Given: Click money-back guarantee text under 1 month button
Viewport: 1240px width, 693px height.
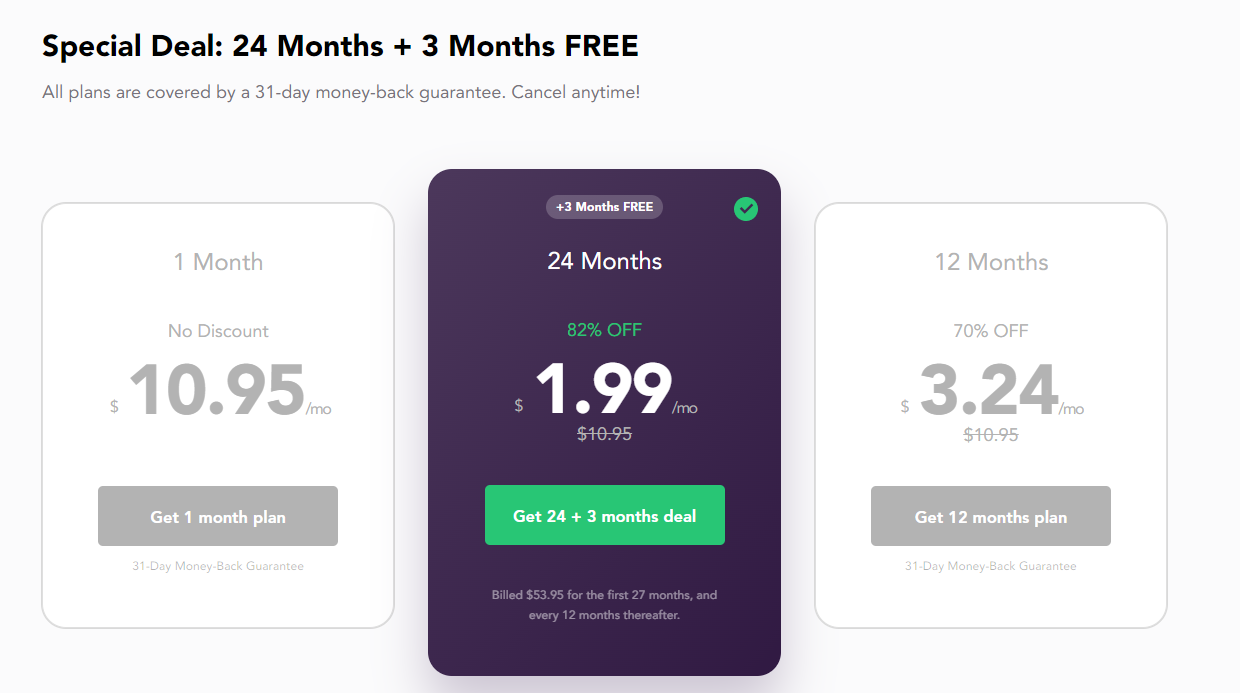Looking at the screenshot, I should (218, 566).
